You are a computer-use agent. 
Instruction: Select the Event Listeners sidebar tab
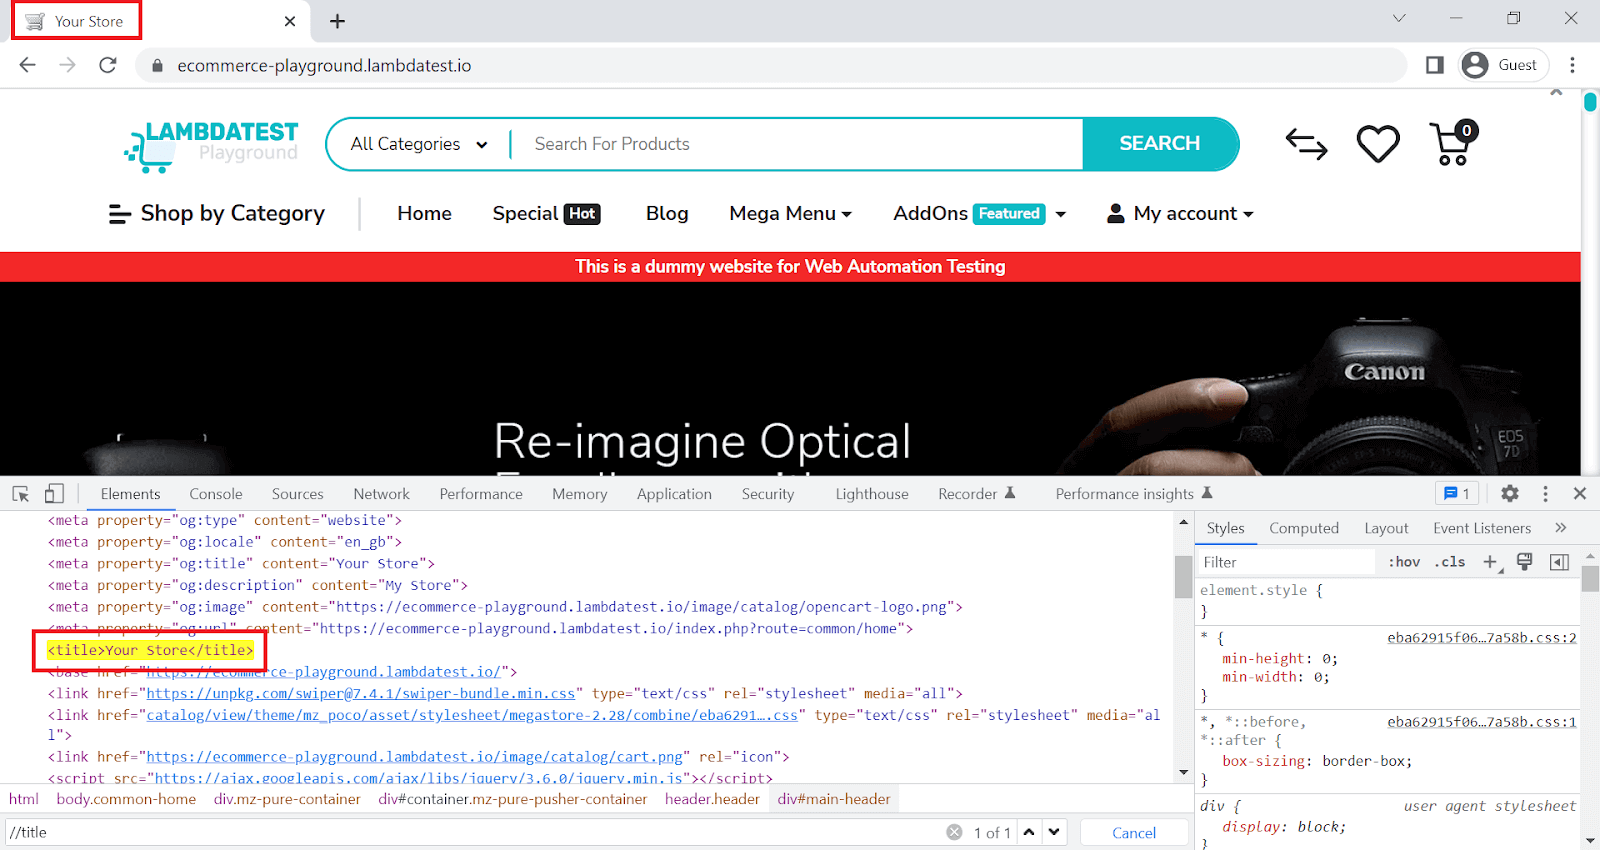point(1482,528)
